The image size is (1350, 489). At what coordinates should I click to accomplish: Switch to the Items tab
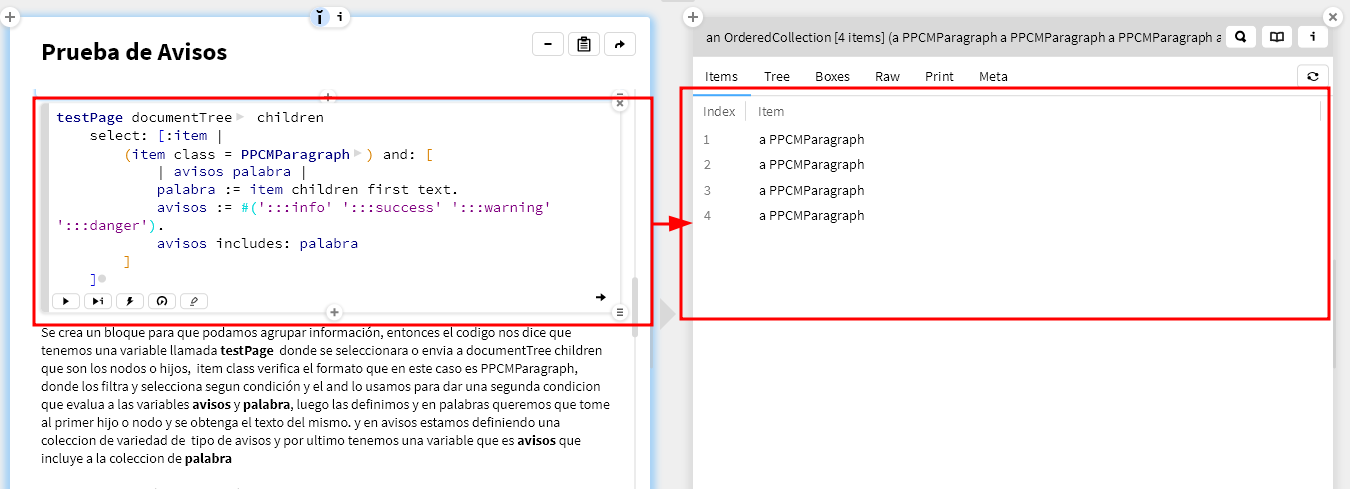pyautogui.click(x=721, y=77)
